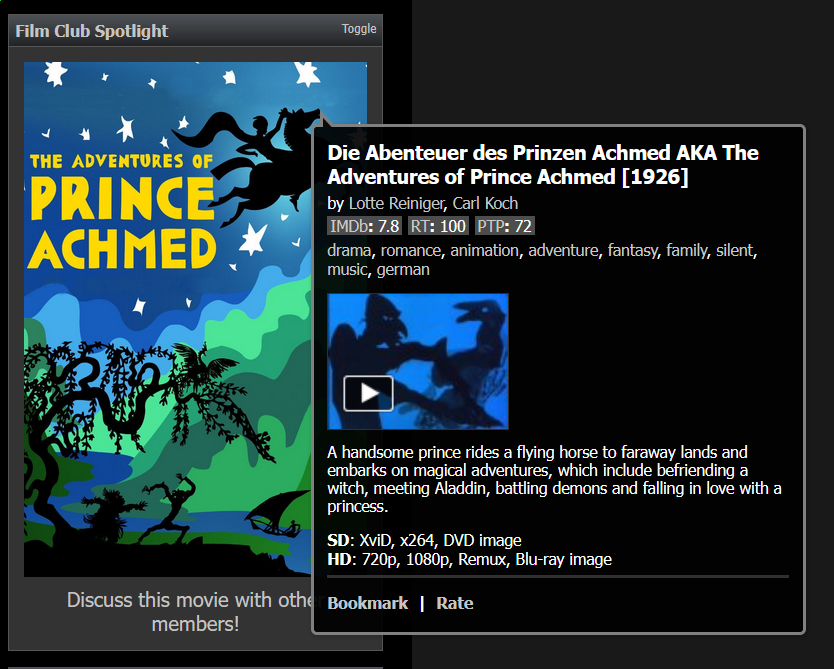Rate this movie

(455, 603)
